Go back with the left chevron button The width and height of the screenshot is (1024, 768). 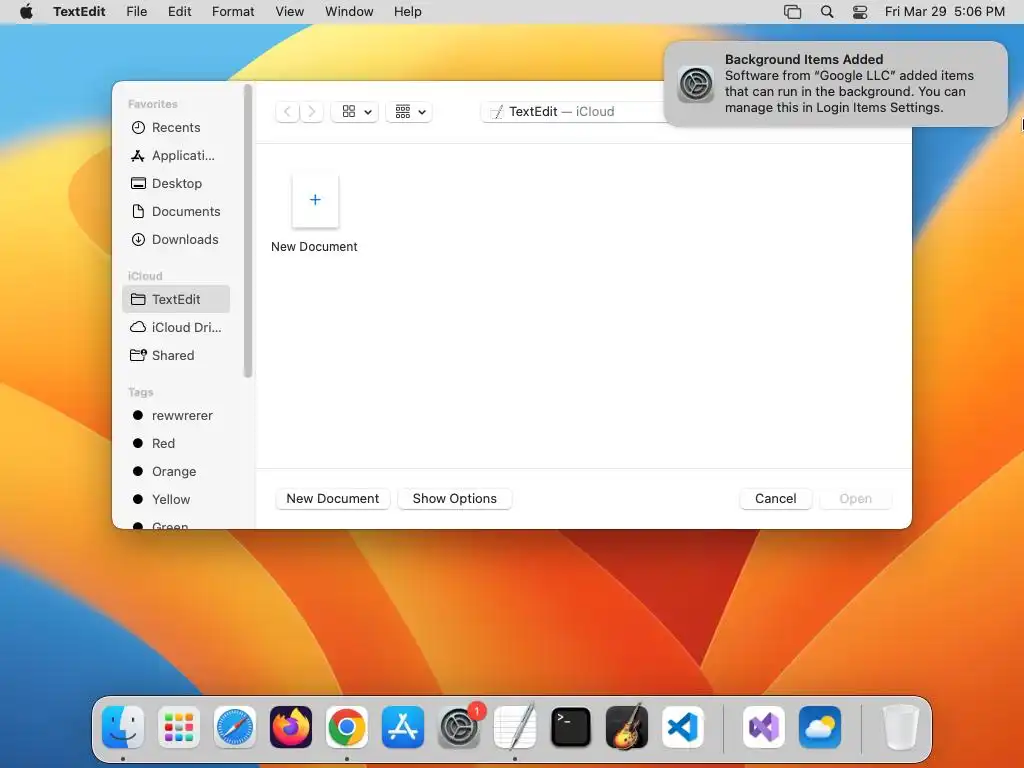click(287, 112)
